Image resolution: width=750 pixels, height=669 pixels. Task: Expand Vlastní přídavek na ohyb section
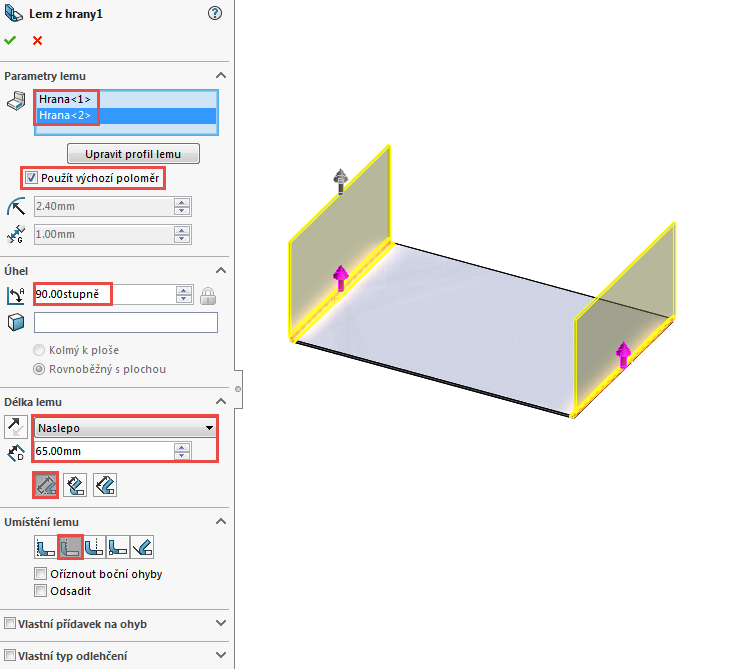point(221,623)
